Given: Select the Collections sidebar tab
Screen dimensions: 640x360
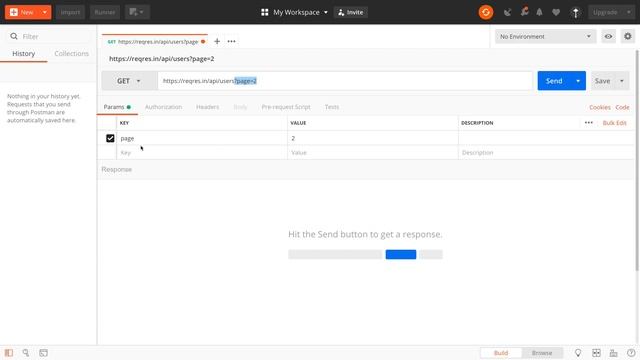Looking at the screenshot, I should tap(71, 53).
